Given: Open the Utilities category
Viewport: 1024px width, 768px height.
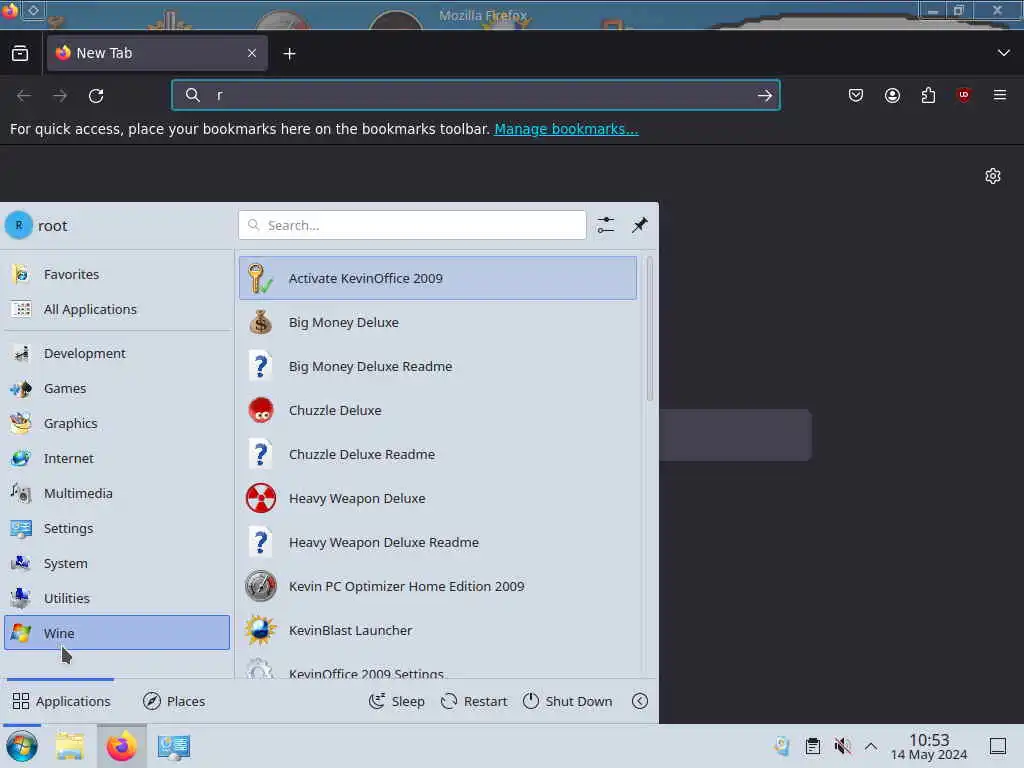Looking at the screenshot, I should click(117, 598).
